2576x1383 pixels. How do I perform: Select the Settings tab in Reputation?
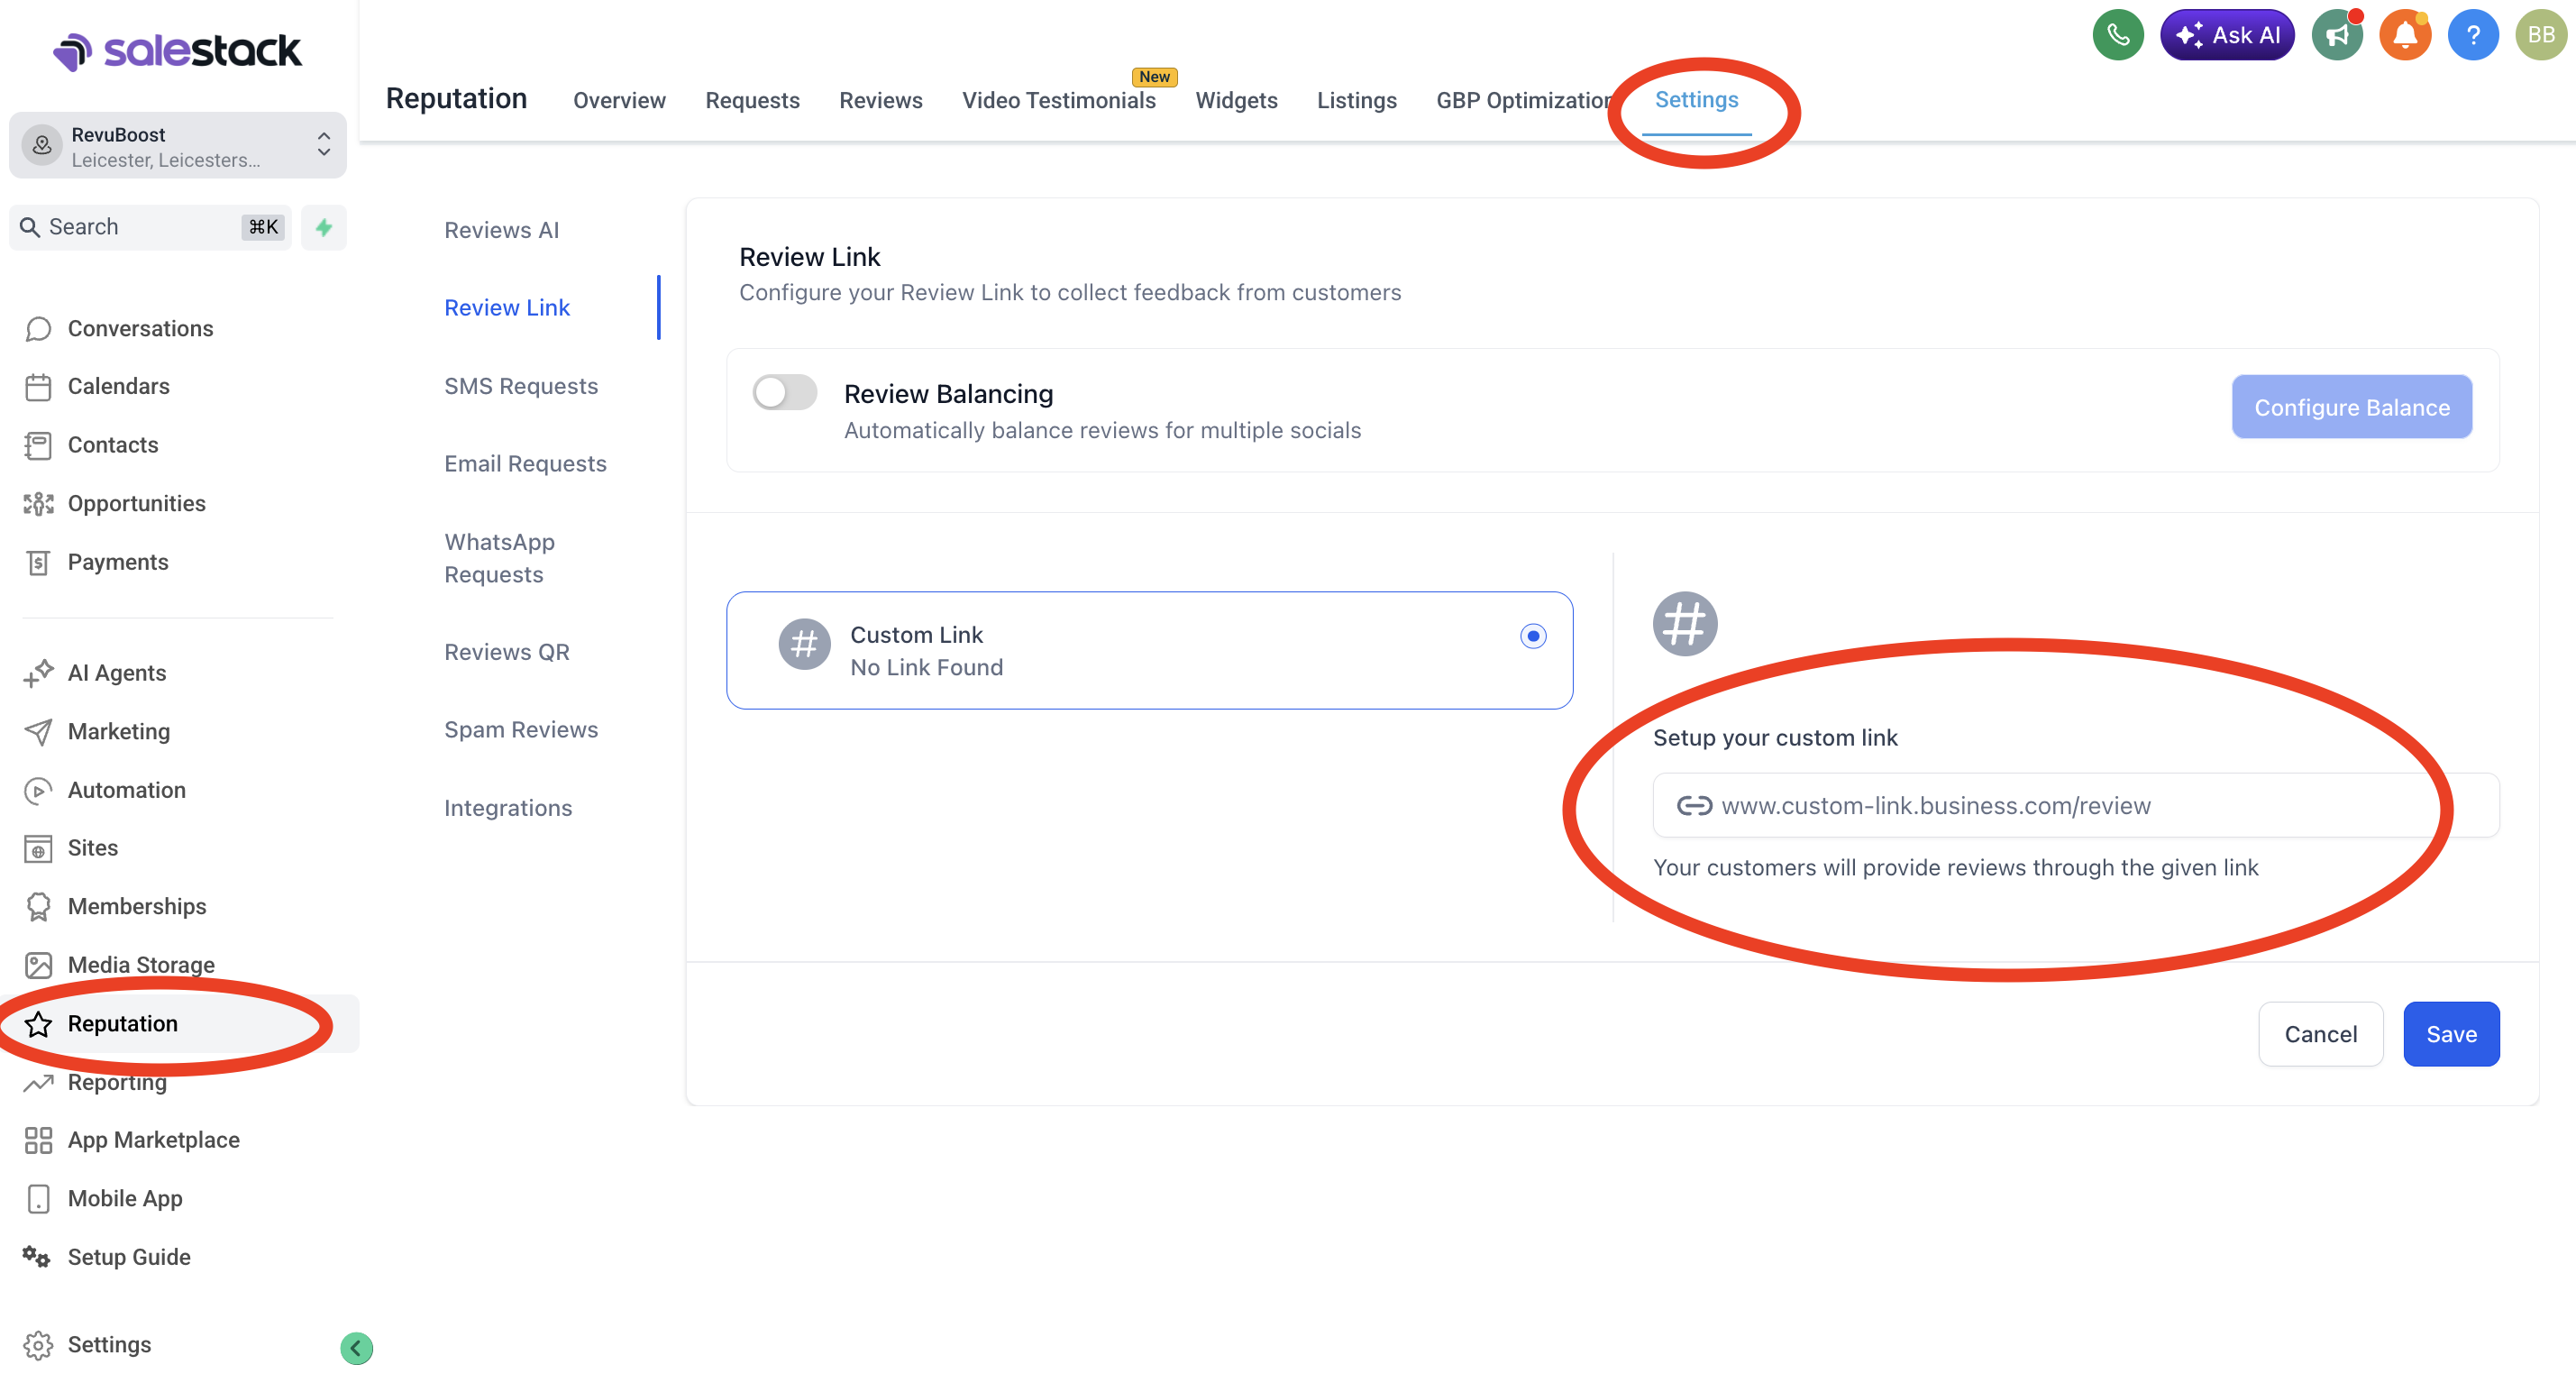(1696, 99)
